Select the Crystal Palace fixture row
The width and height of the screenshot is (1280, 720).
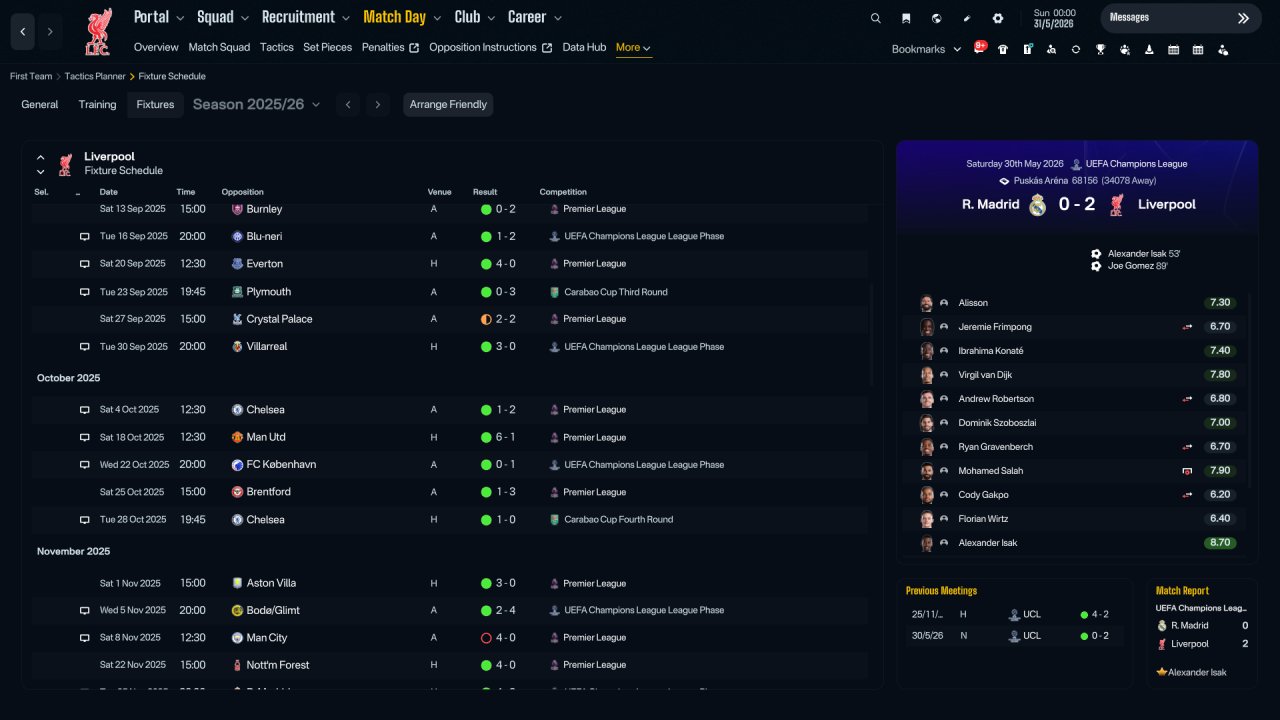[x=451, y=319]
